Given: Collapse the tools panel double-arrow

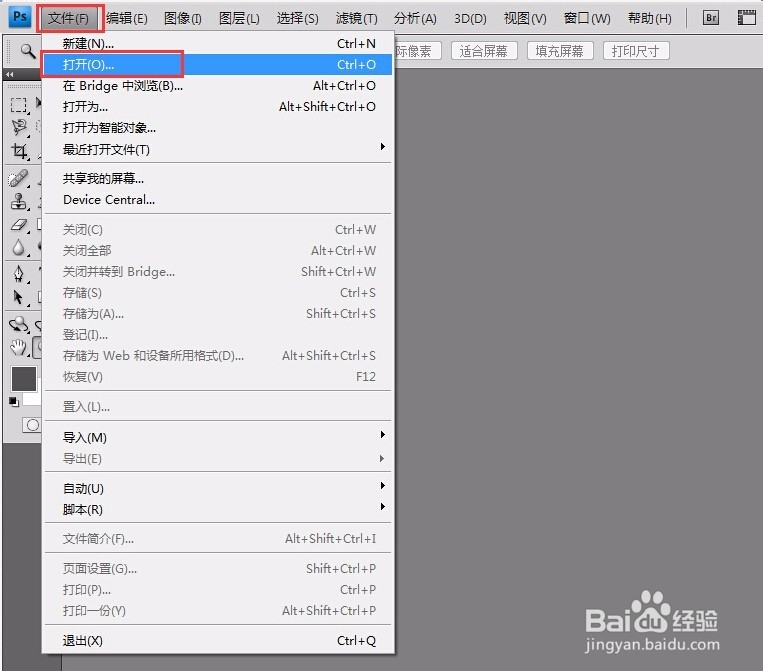Looking at the screenshot, I should click(x=9, y=74).
